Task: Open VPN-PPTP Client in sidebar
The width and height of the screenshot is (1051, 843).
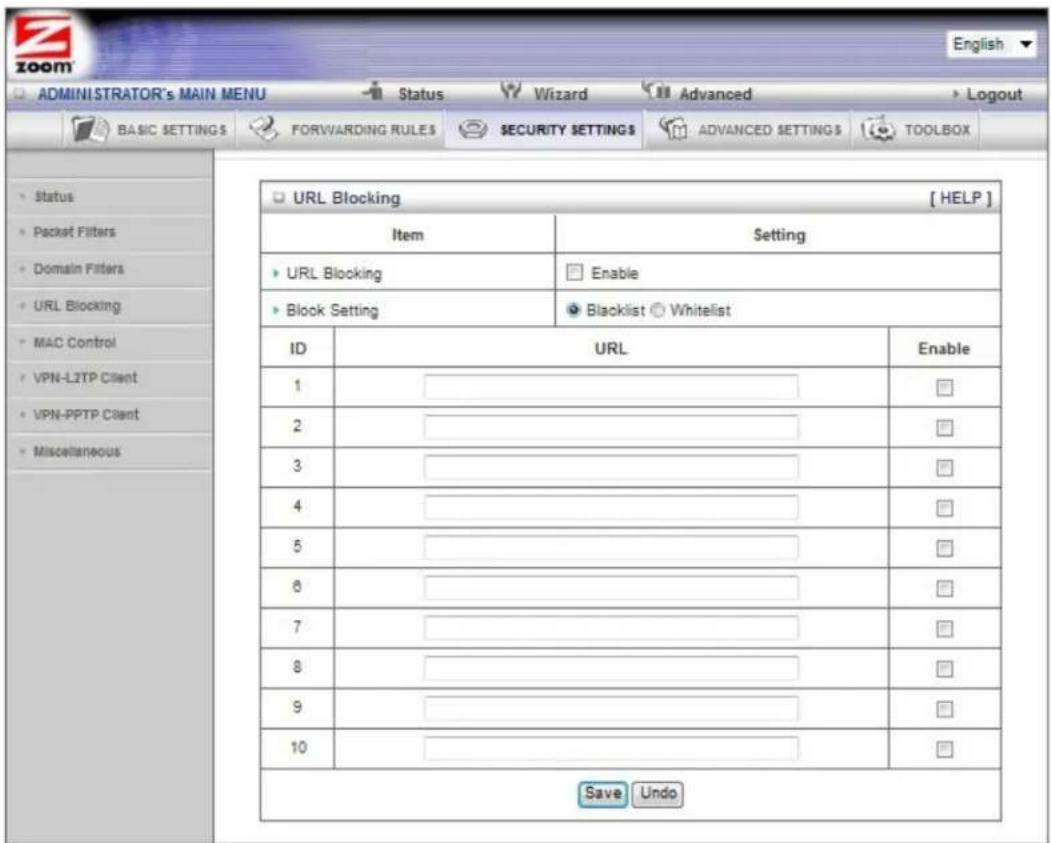Action: pyautogui.click(x=86, y=414)
